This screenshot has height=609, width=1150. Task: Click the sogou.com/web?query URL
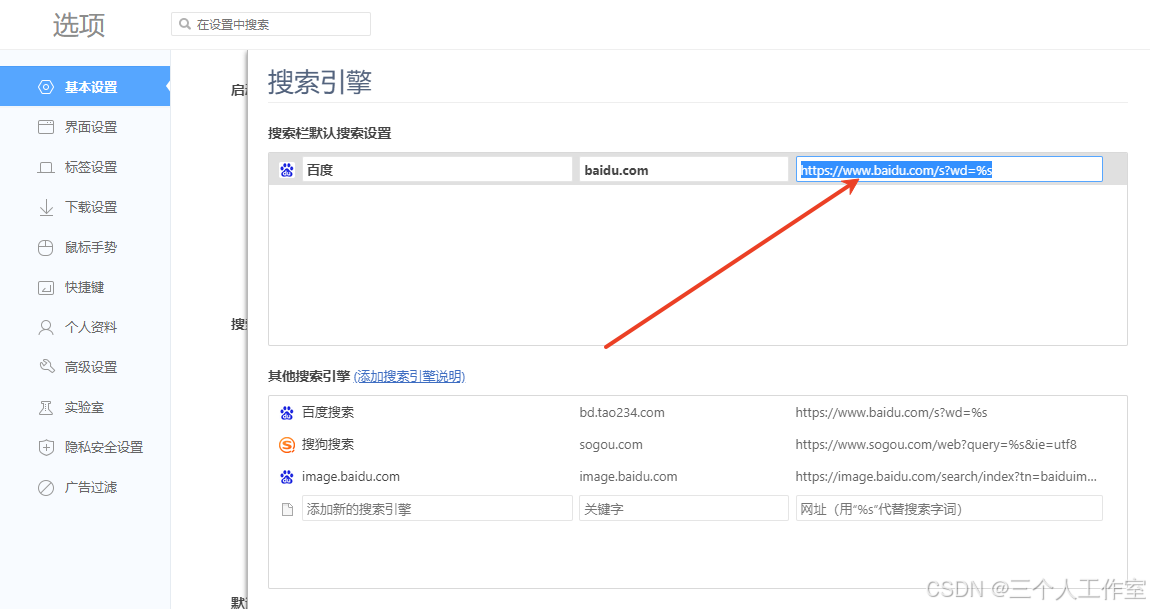pyautogui.click(x=936, y=445)
